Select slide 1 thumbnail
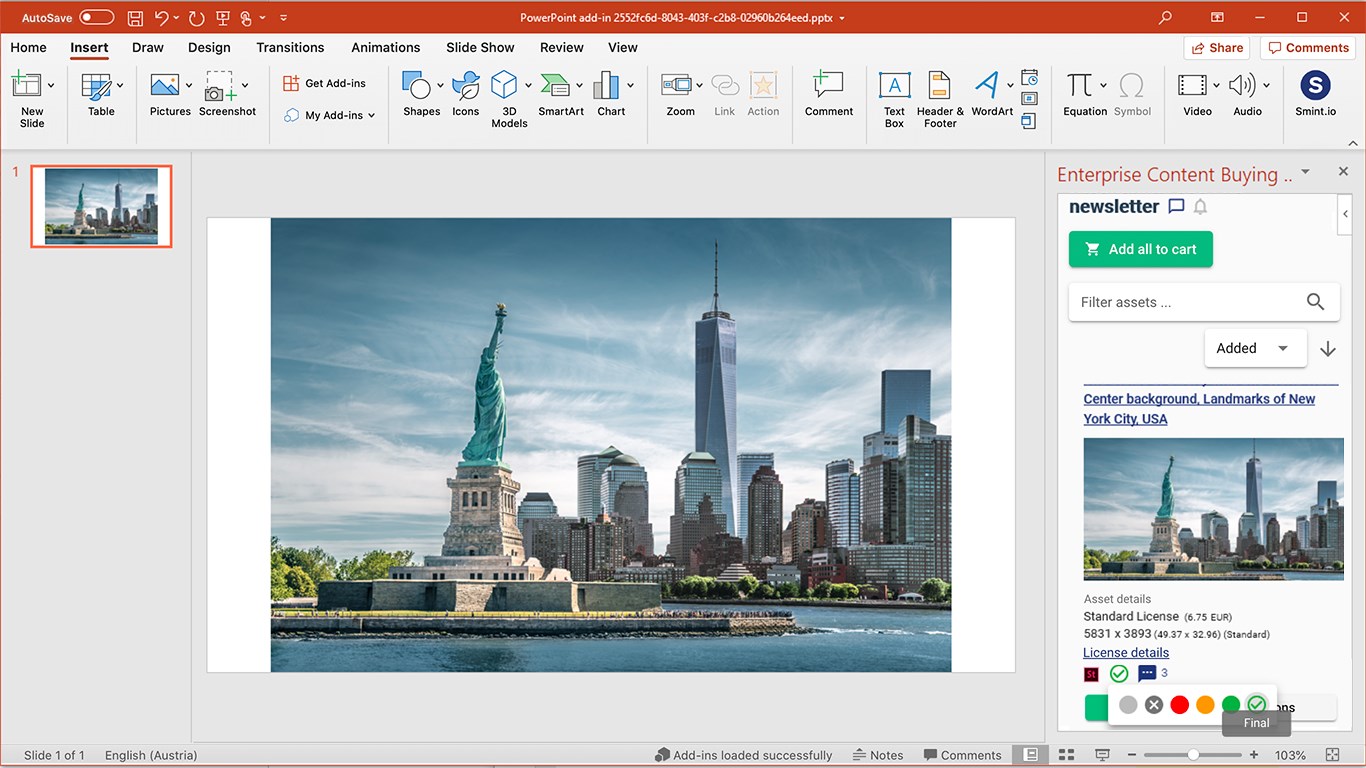1366x768 pixels. (x=101, y=206)
